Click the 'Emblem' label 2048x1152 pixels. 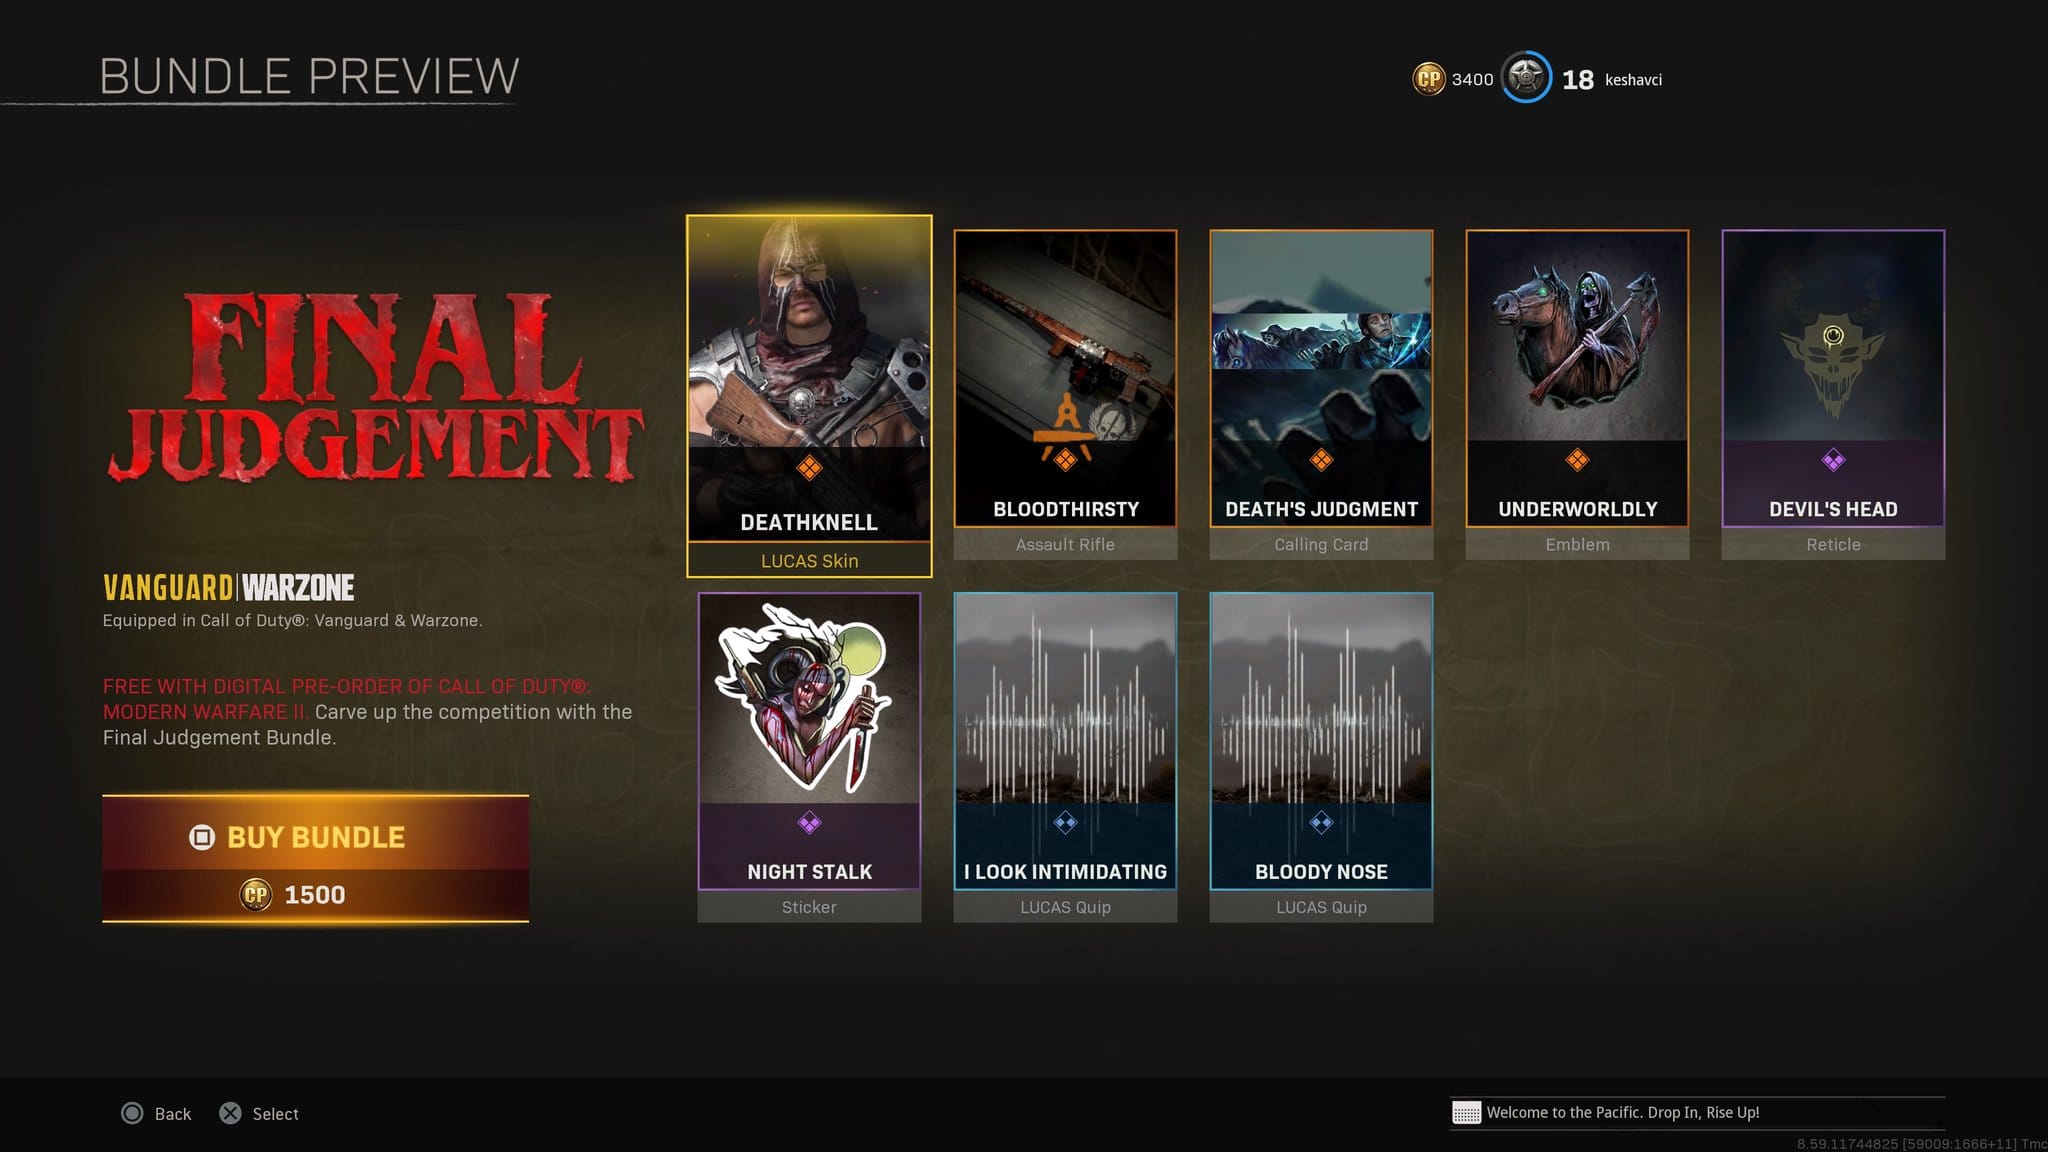[1577, 544]
